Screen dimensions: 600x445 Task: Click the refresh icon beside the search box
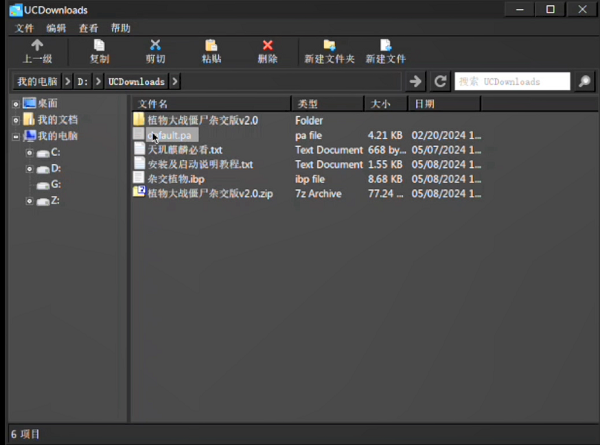(x=440, y=81)
